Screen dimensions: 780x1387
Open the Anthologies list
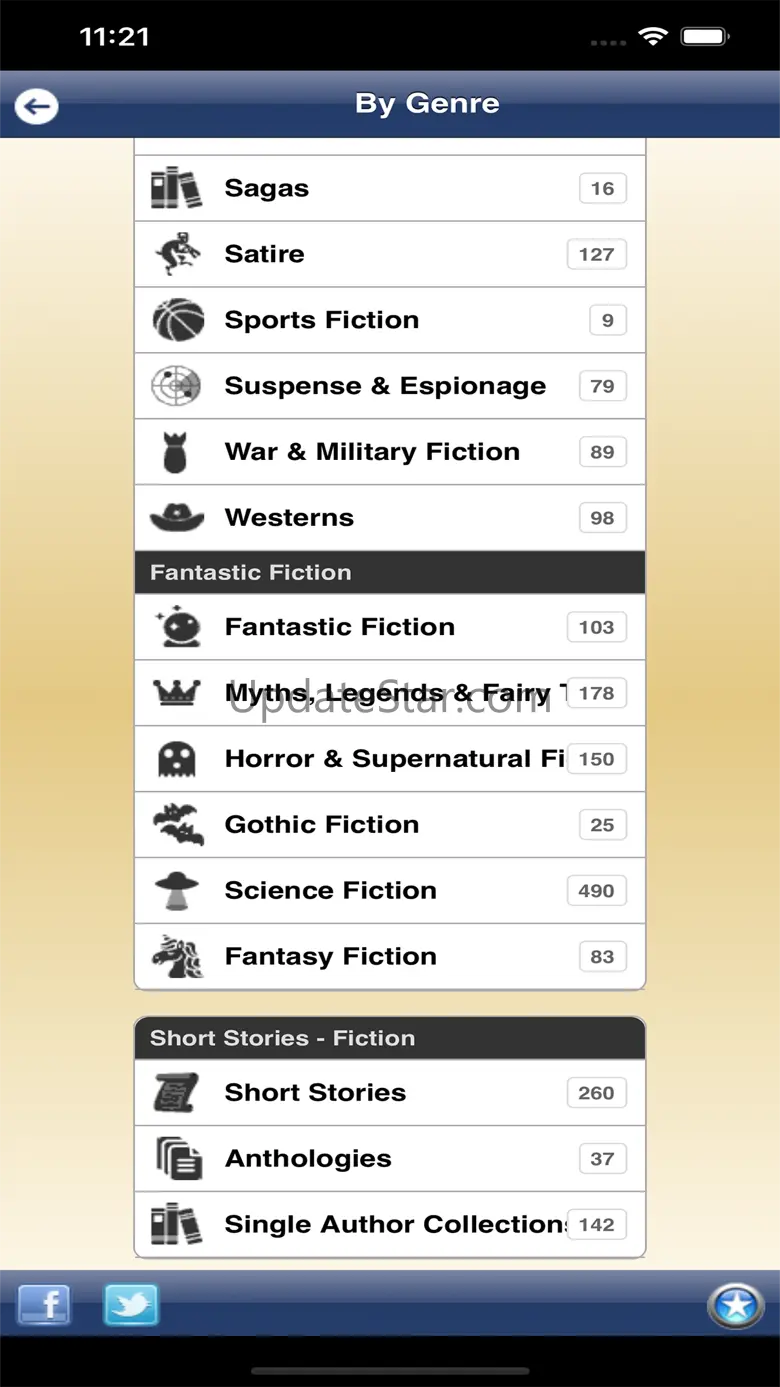click(389, 1159)
